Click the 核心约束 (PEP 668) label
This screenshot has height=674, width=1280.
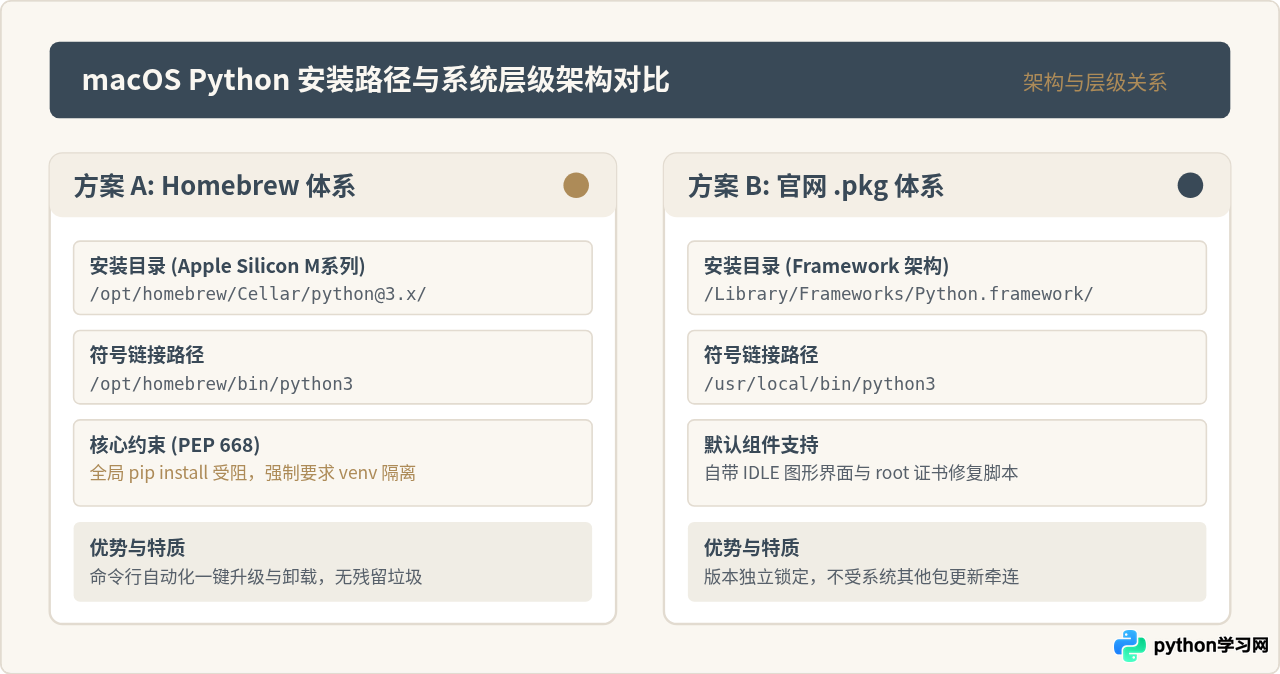click(x=175, y=445)
